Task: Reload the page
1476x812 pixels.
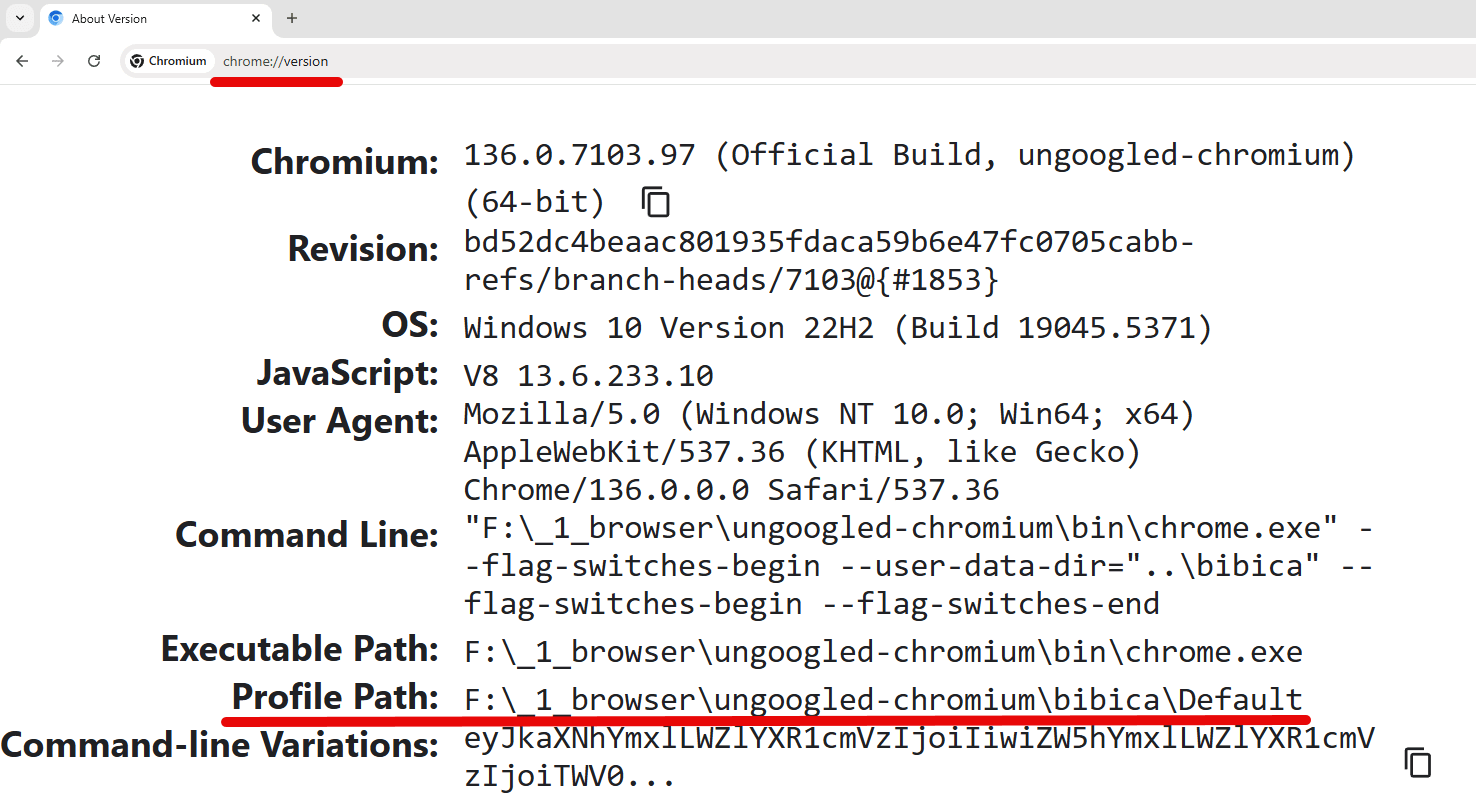Action: [94, 61]
